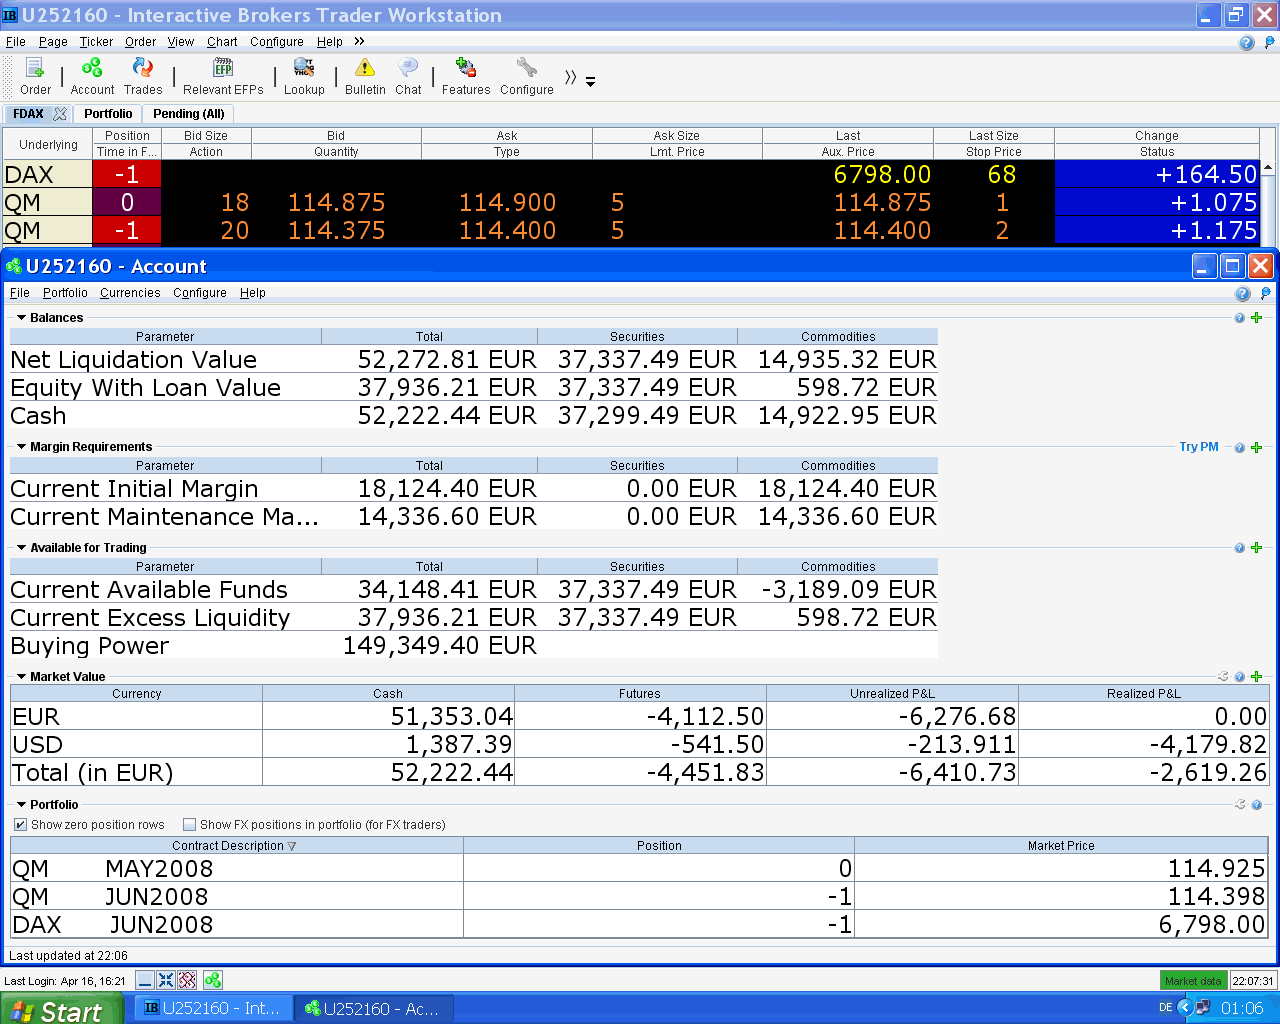Toggle Show zero position rows checkbox
This screenshot has width=1280, height=1024.
(20, 825)
